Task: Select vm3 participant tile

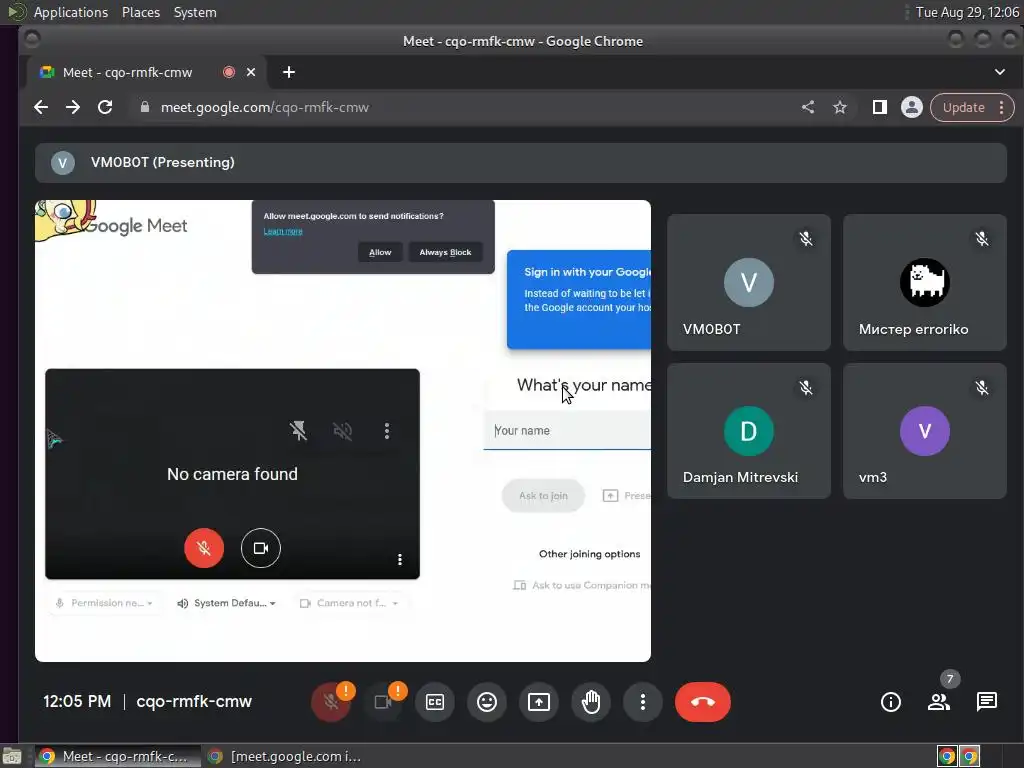Action: (925, 431)
